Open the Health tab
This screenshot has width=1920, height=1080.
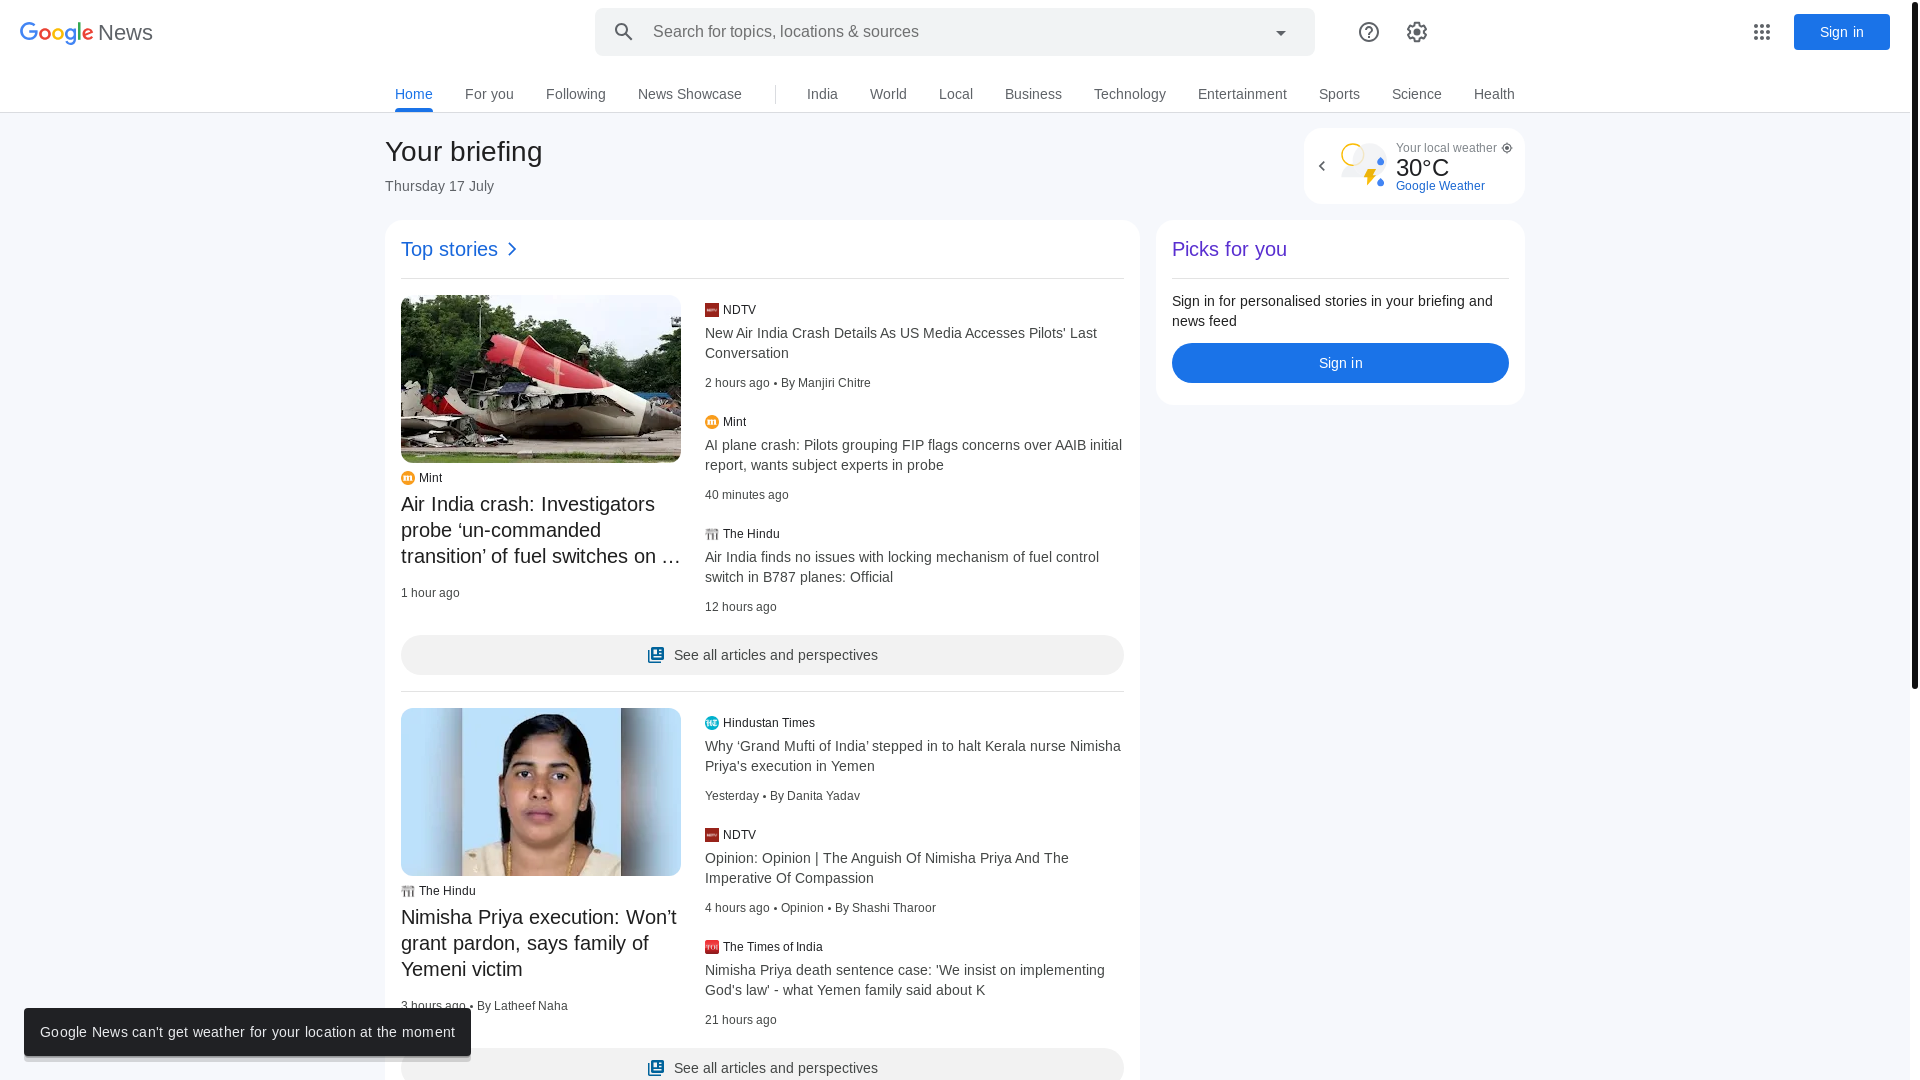click(1493, 94)
